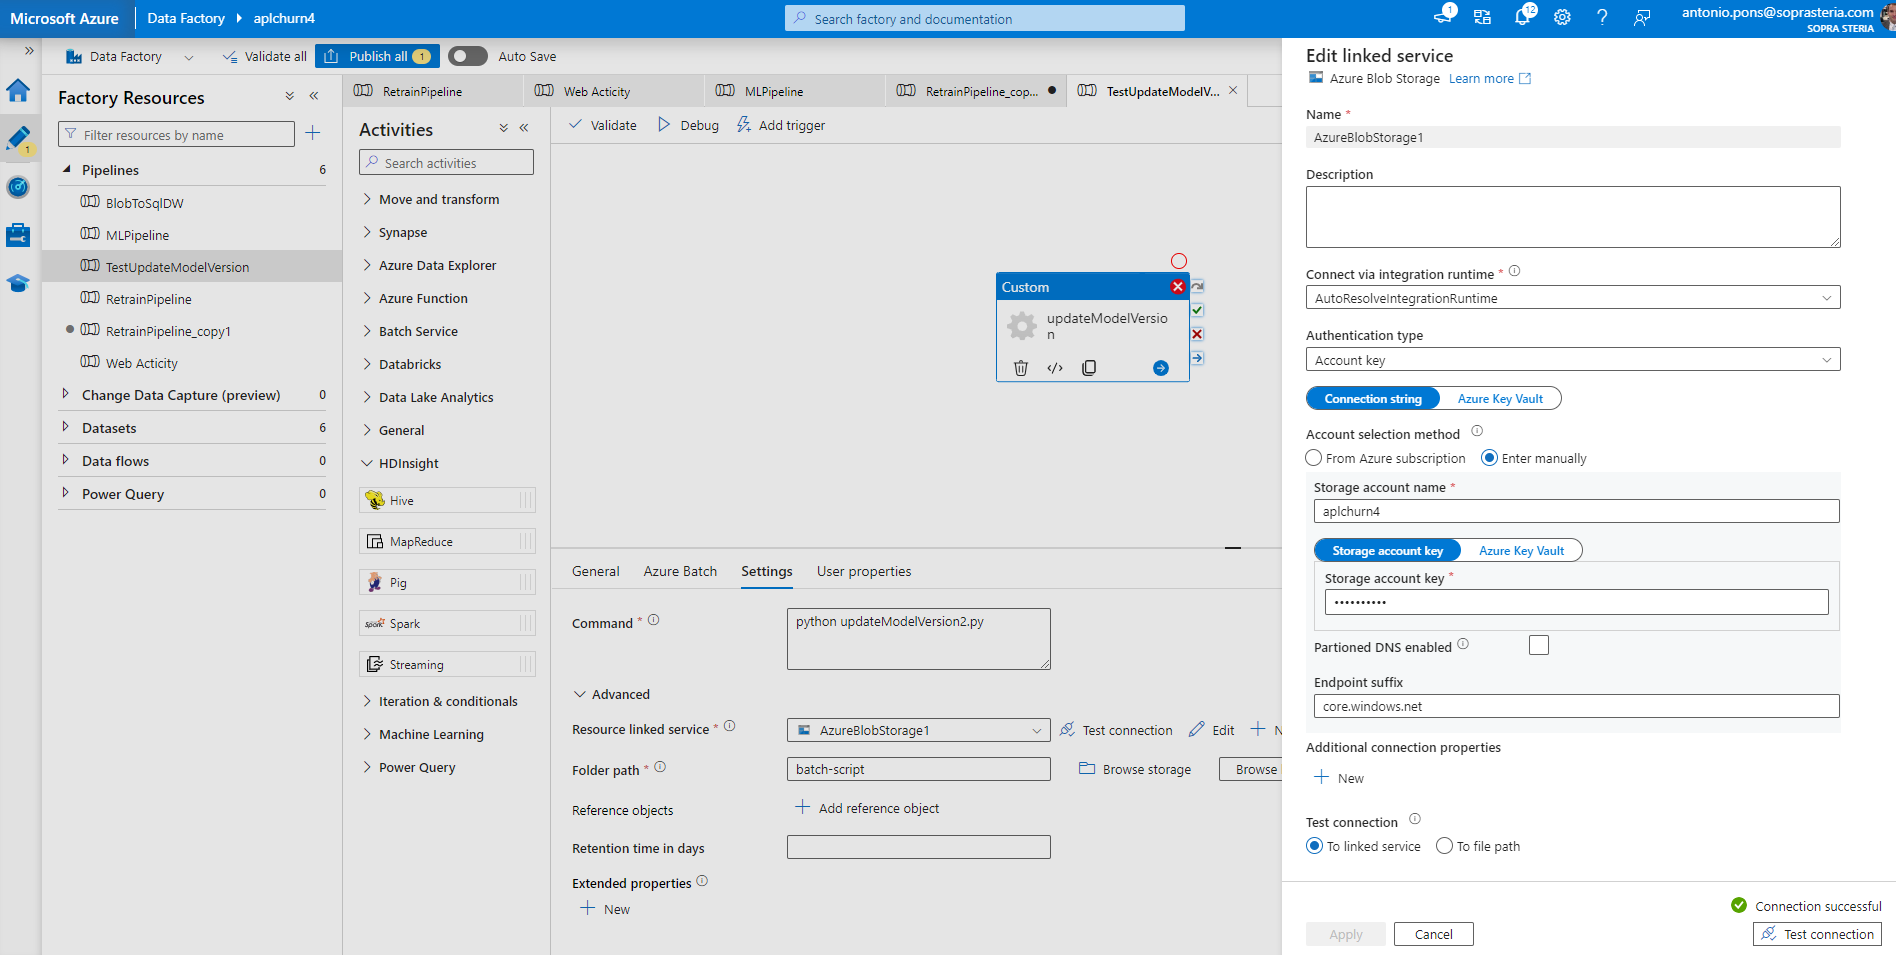This screenshot has height=955, width=1896.
Task: Open the Home icon in left sidebar
Action: click(x=18, y=91)
